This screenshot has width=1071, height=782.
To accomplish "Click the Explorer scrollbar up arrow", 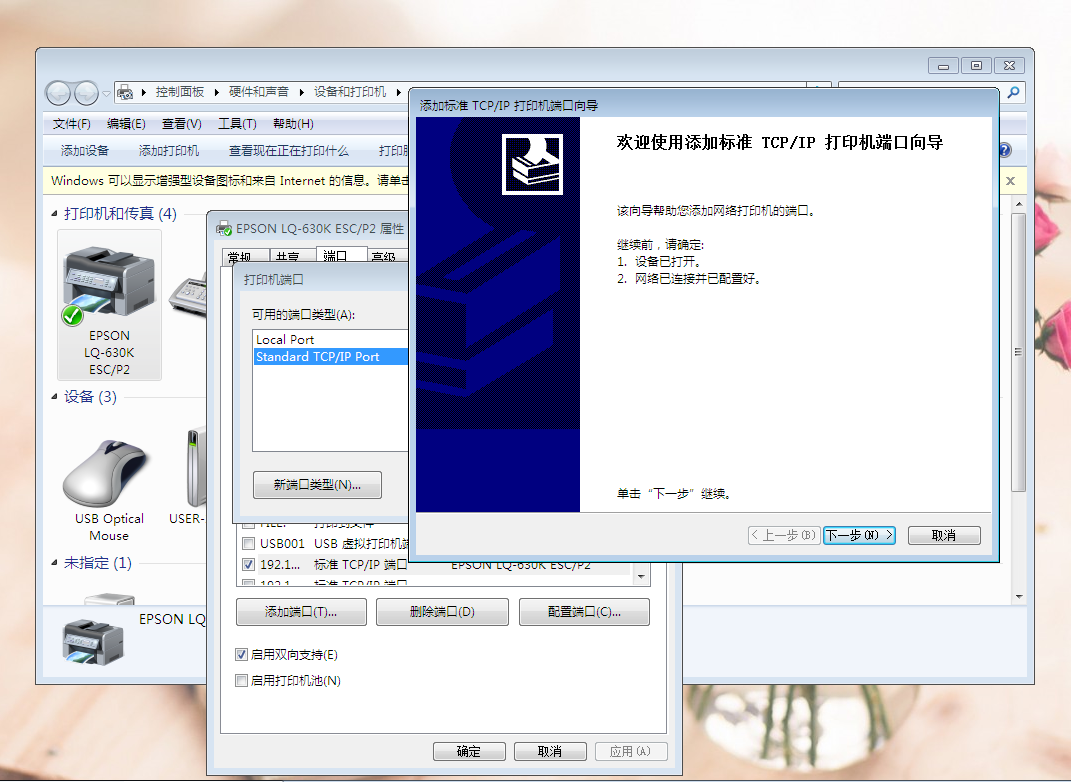I will (1018, 204).
